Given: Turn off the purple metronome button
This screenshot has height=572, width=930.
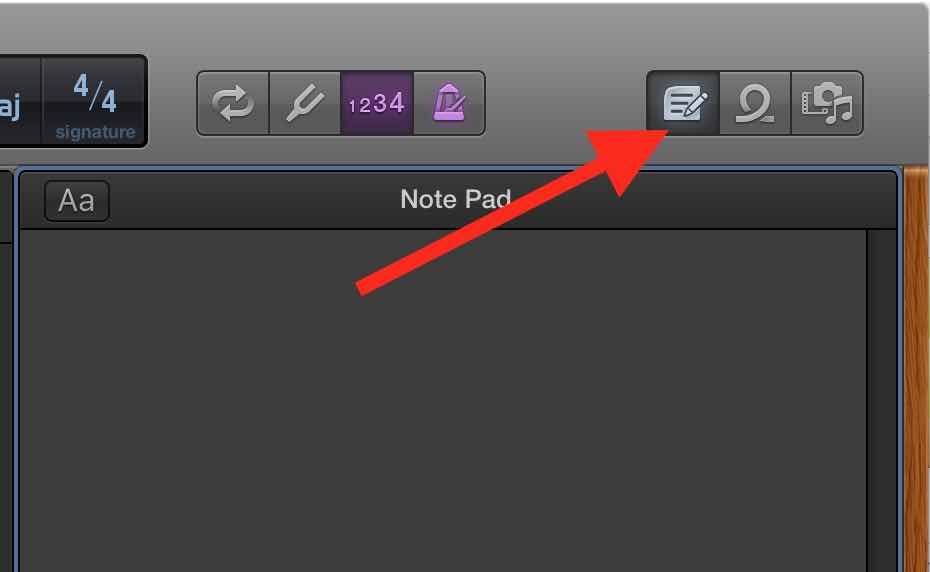Looking at the screenshot, I should 449,103.
